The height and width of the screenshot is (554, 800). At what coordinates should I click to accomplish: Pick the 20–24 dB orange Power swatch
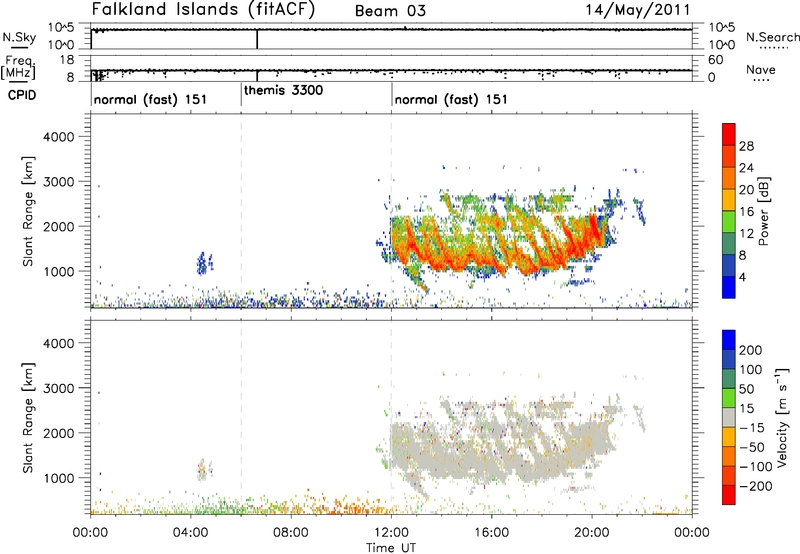[729, 178]
